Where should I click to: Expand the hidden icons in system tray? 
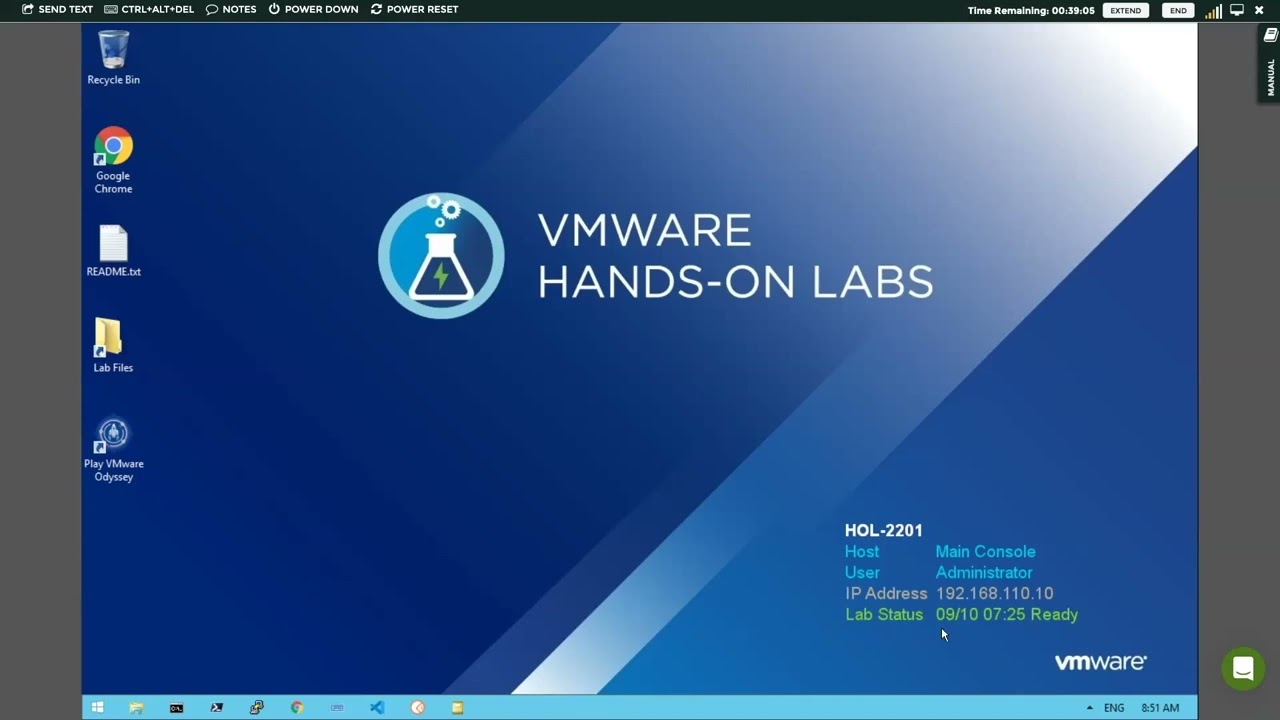tap(1089, 707)
